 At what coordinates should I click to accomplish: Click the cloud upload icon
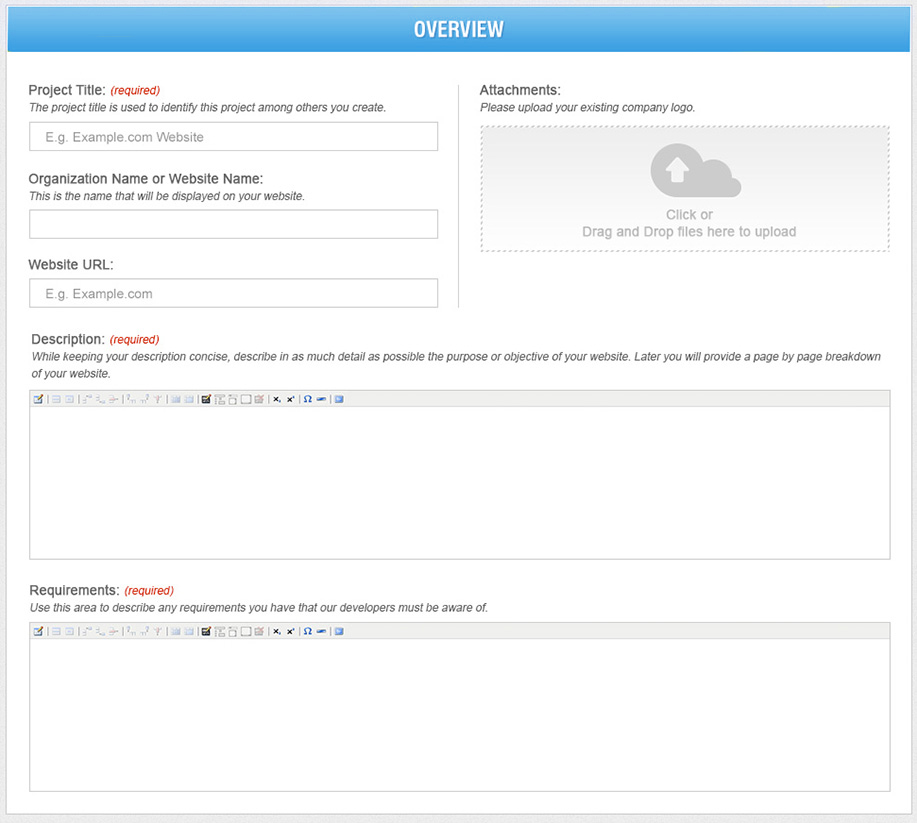tap(695, 170)
